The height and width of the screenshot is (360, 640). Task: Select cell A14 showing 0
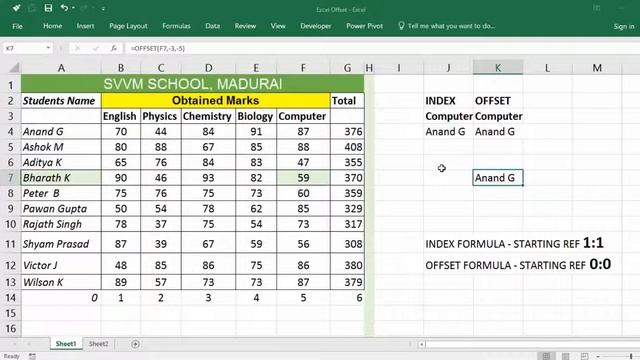pos(61,298)
